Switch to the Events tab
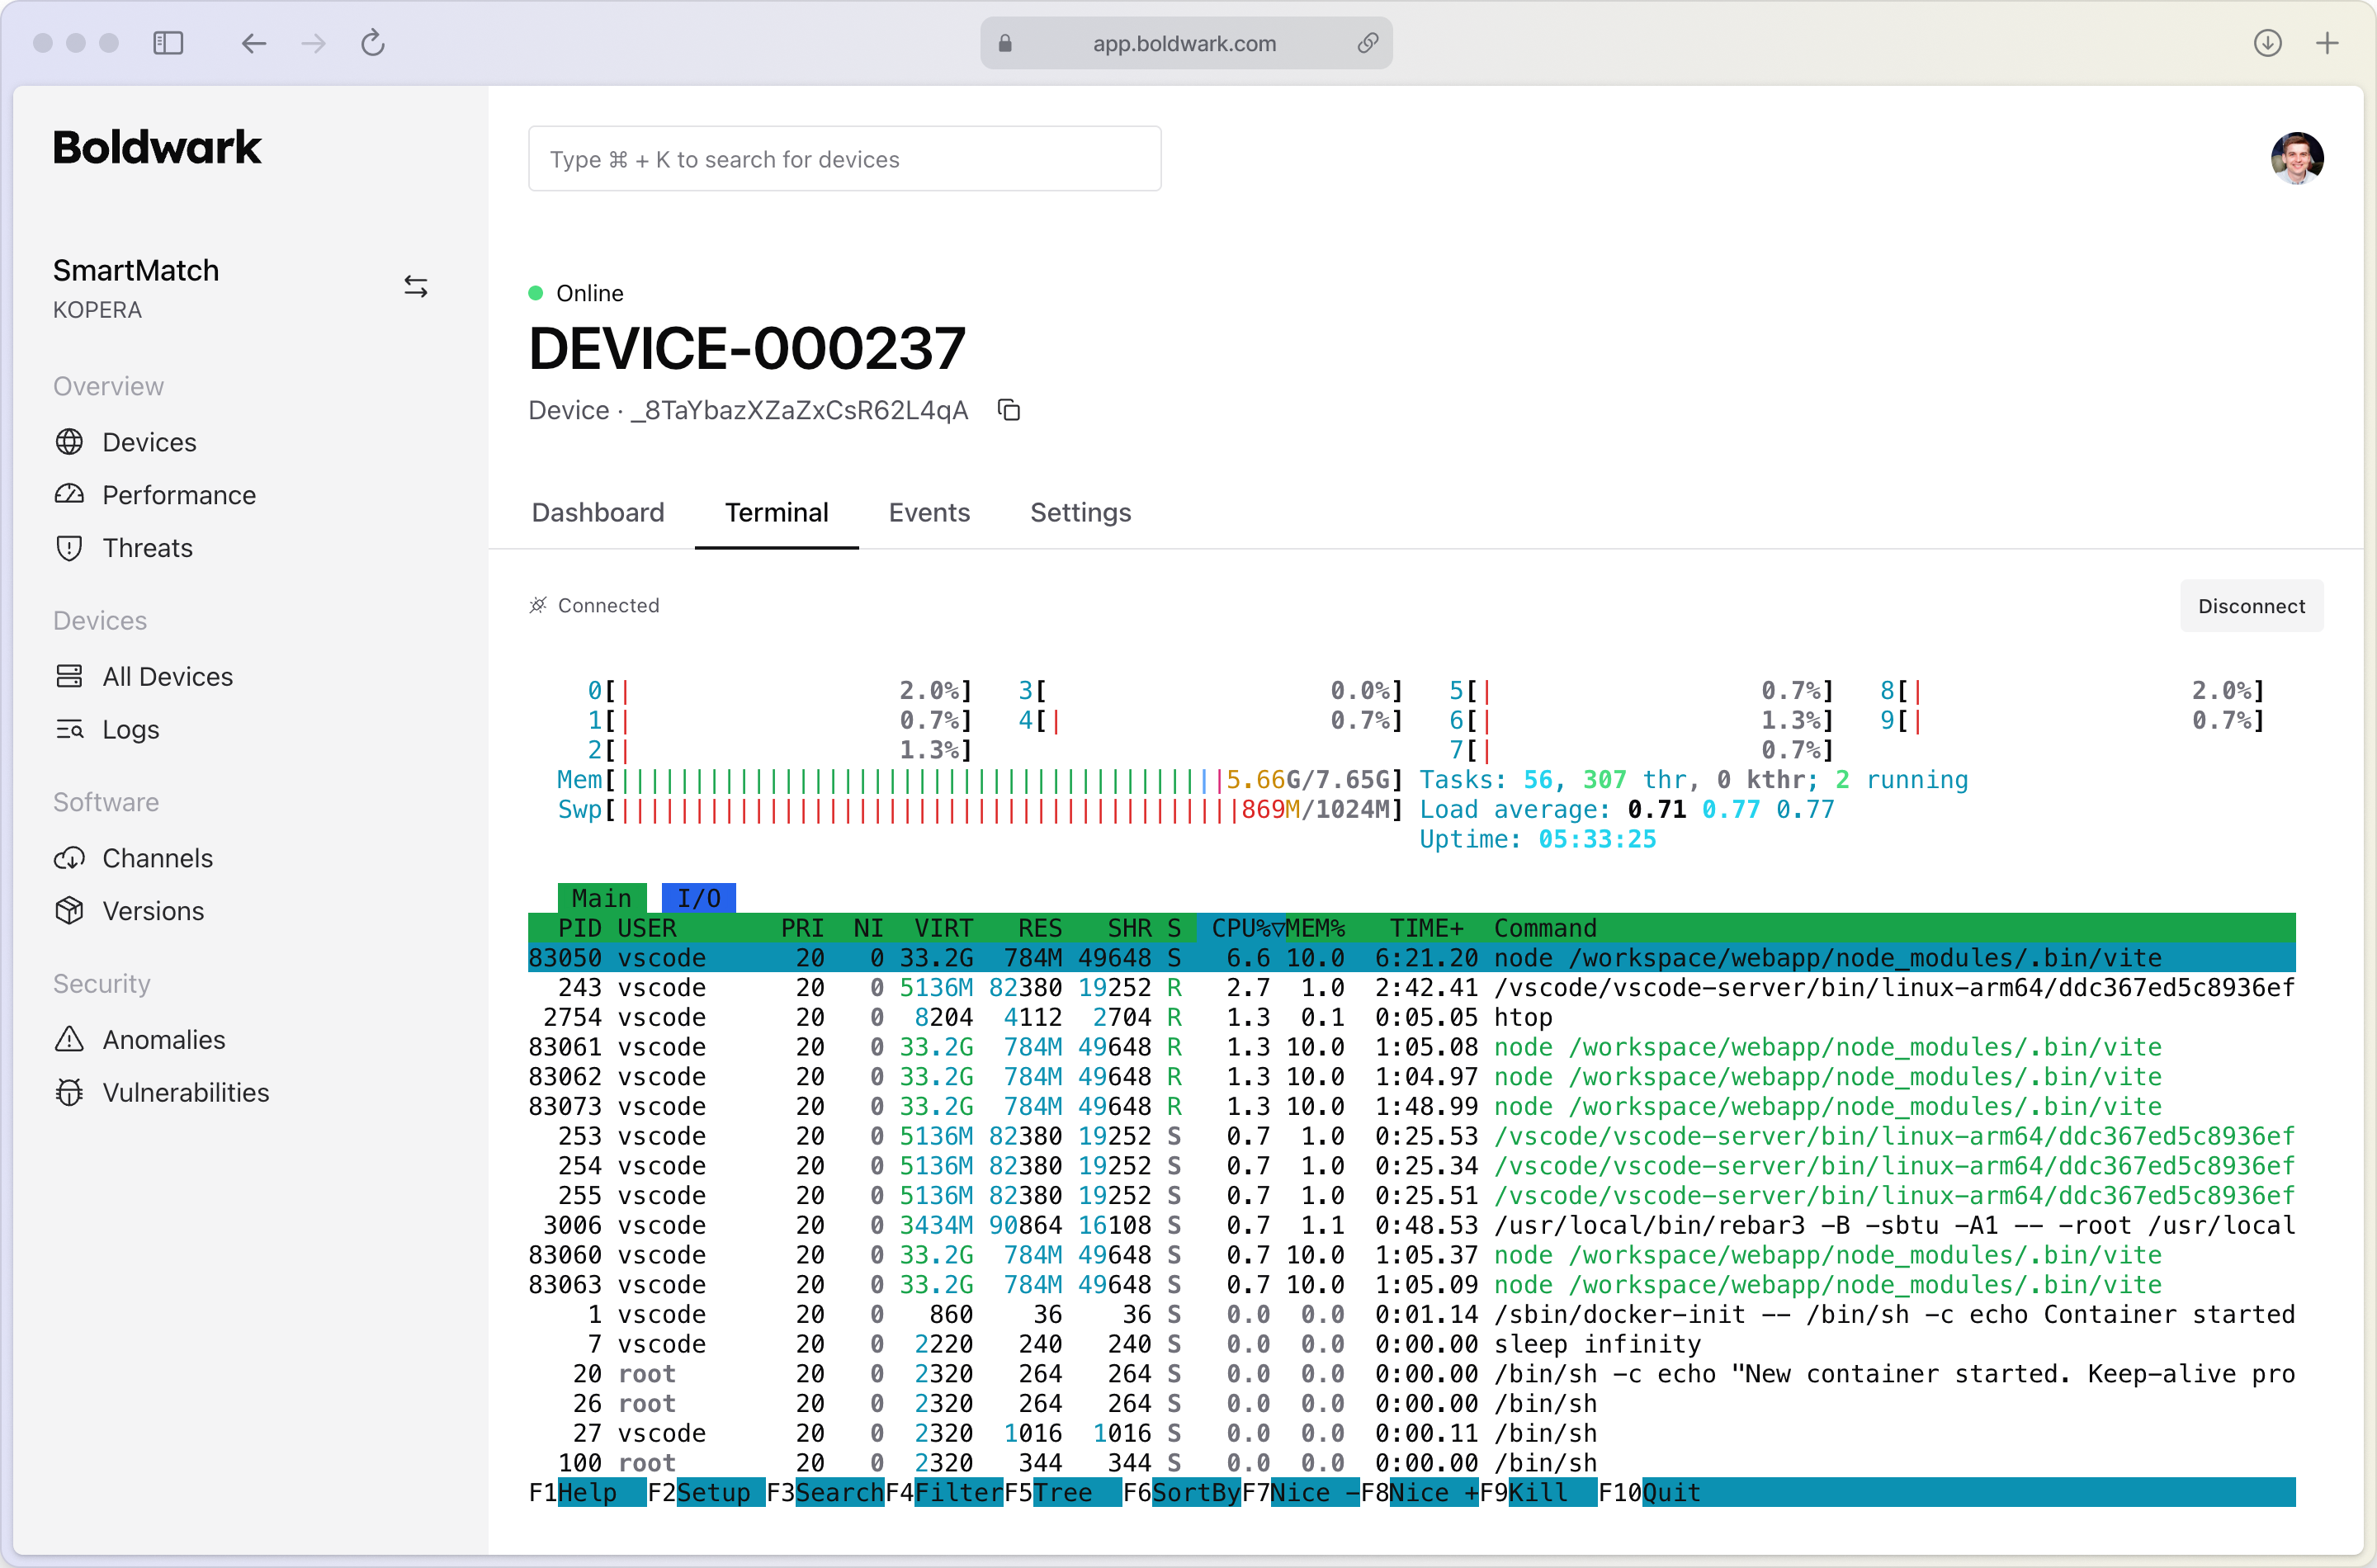This screenshot has width=2377, height=1568. tap(929, 512)
